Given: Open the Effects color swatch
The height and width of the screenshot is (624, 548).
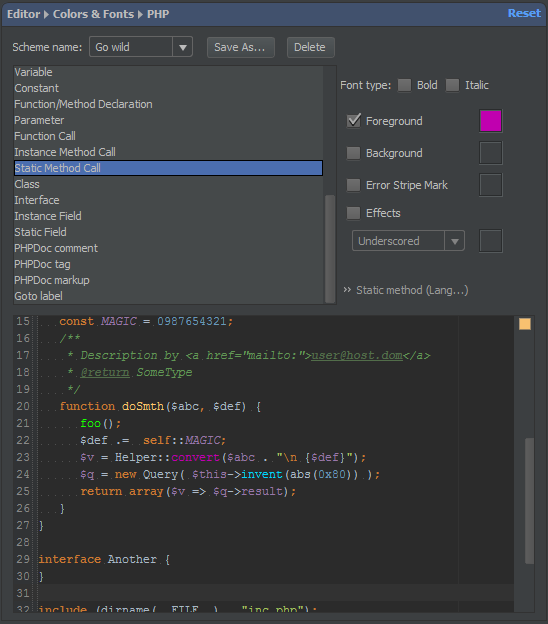Looking at the screenshot, I should click(491, 241).
